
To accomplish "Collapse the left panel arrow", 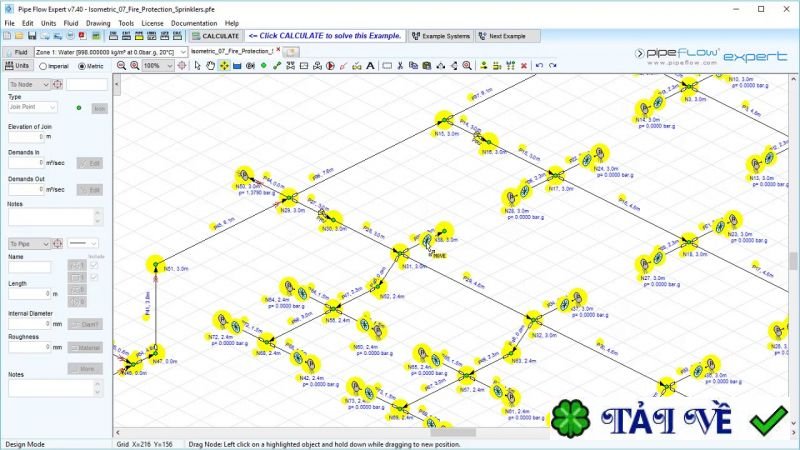I will click(x=117, y=84).
